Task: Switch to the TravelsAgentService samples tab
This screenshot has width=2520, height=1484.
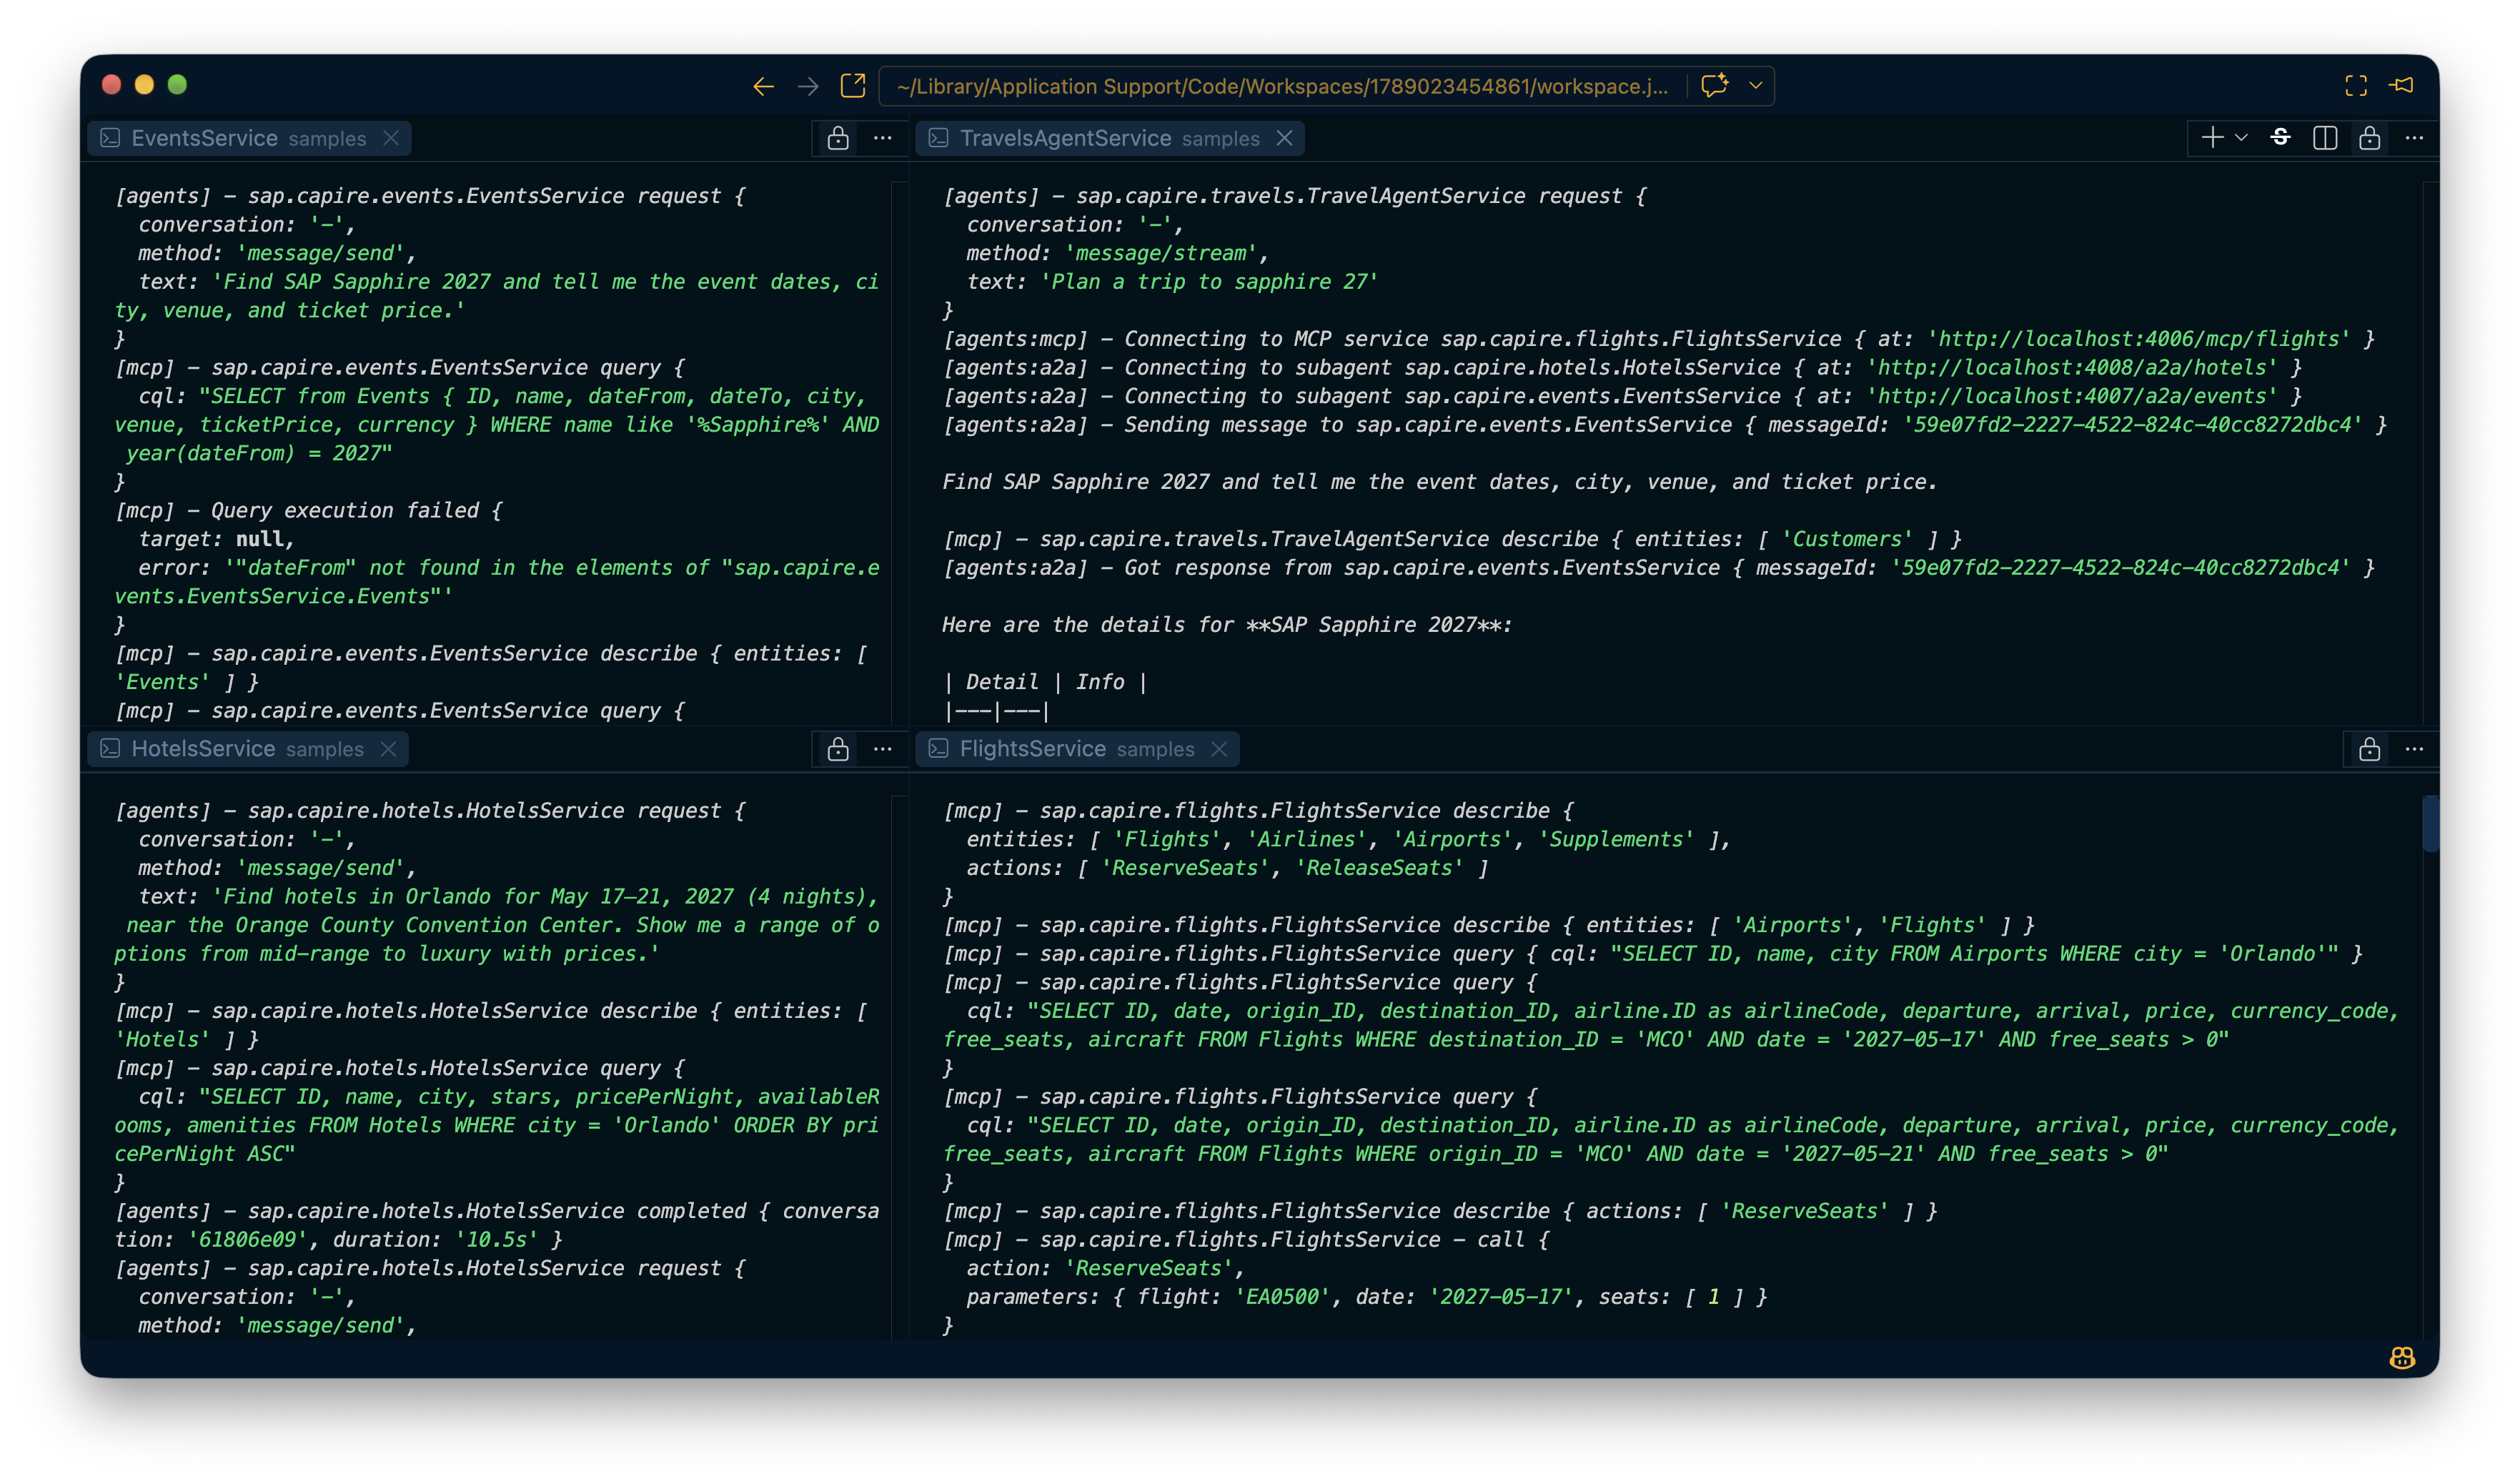Action: pyautogui.click(x=1110, y=138)
